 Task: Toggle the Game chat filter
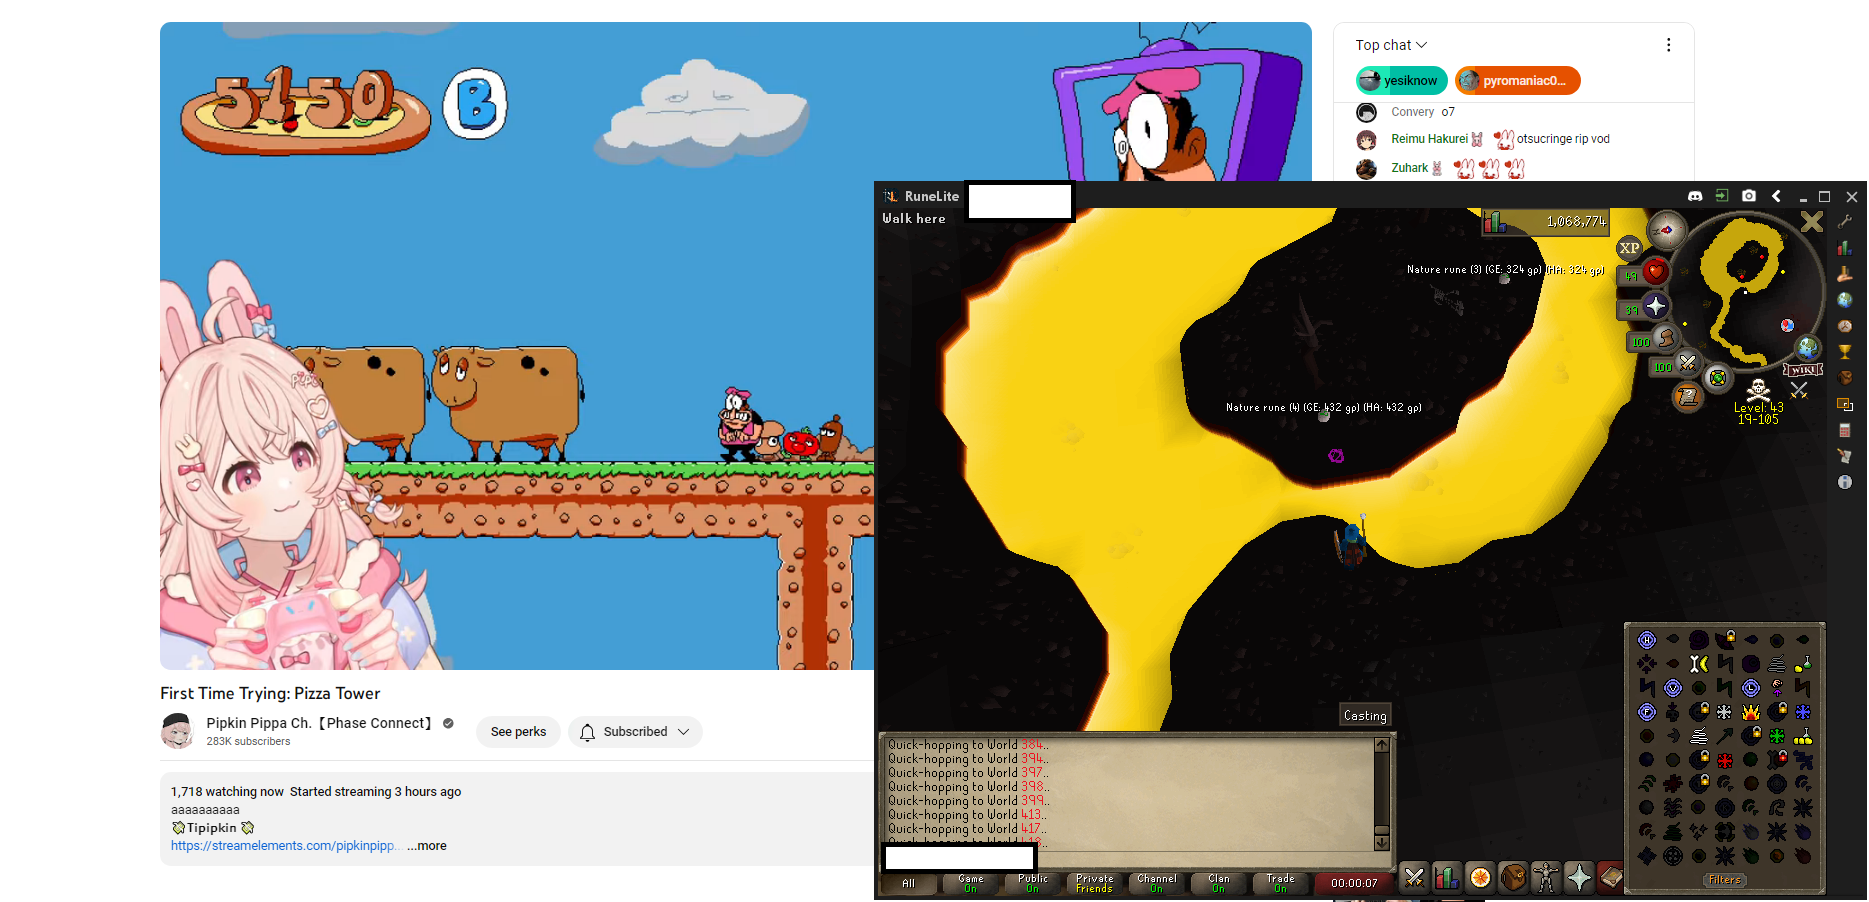970,883
